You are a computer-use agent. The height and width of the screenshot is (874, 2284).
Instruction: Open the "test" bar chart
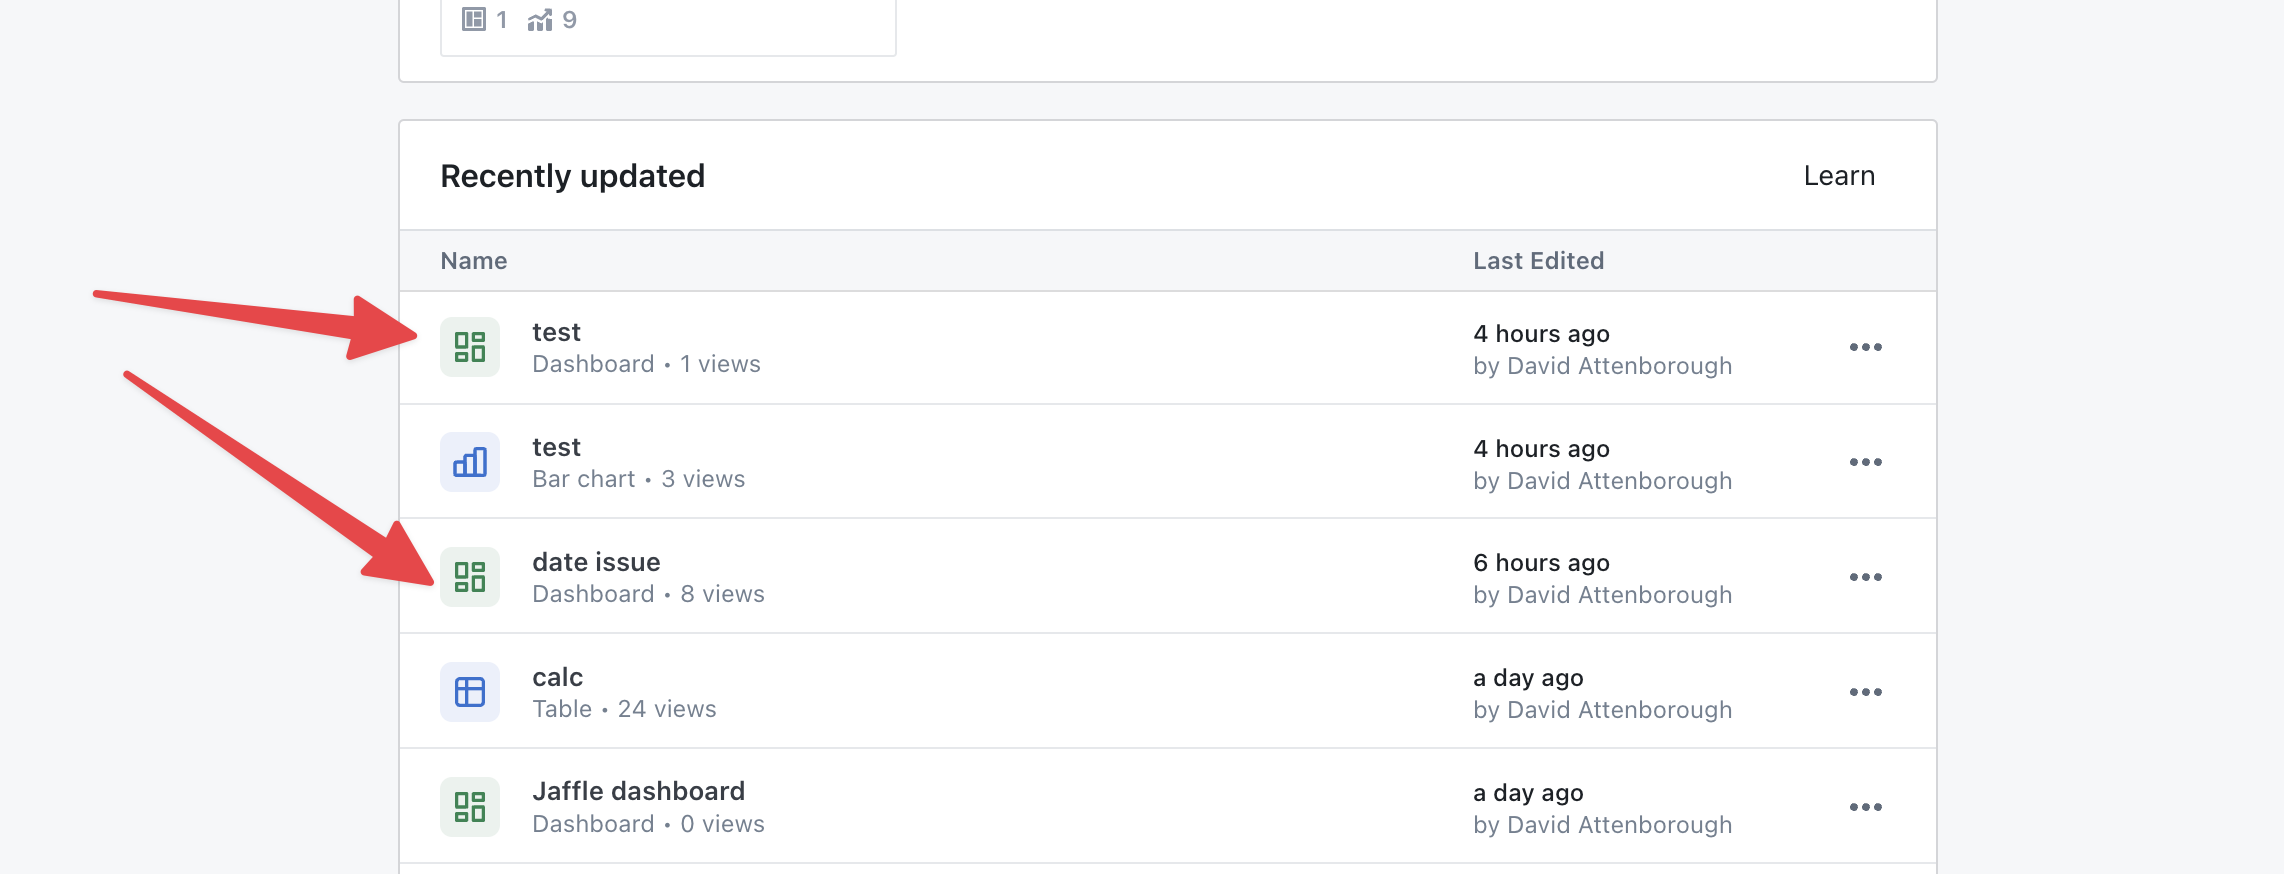click(x=556, y=446)
